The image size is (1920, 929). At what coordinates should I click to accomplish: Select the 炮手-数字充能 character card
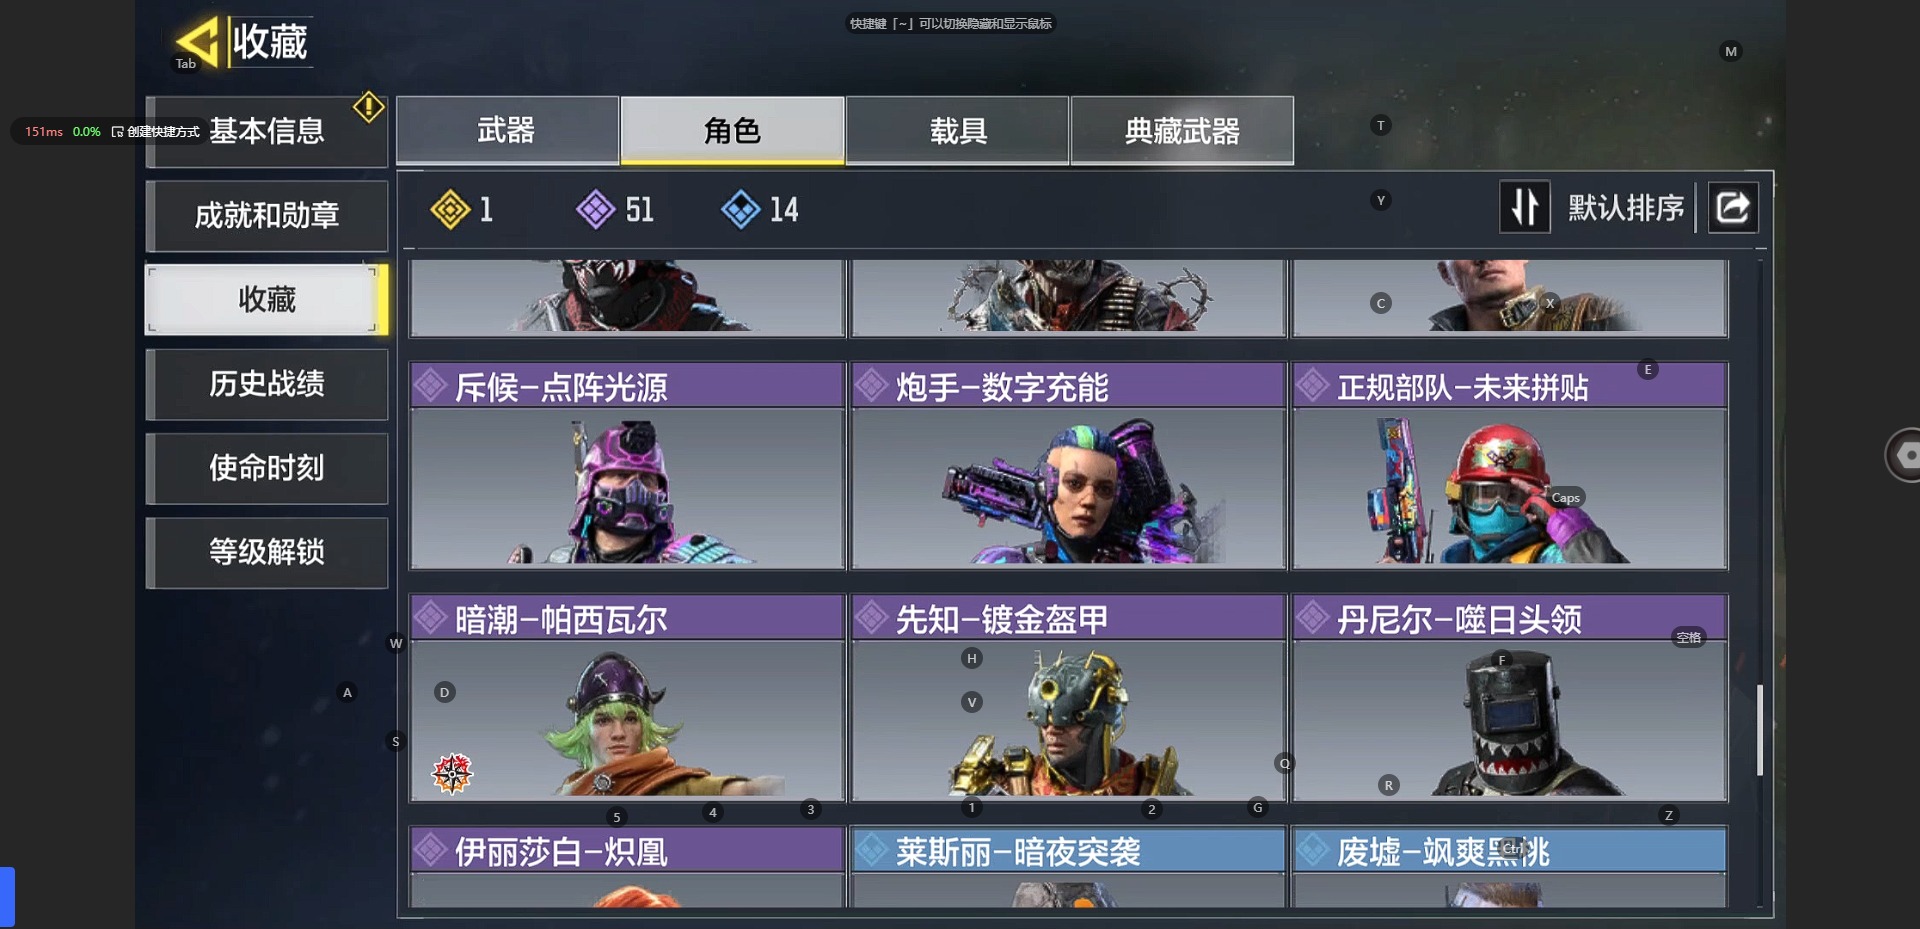pos(1068,466)
